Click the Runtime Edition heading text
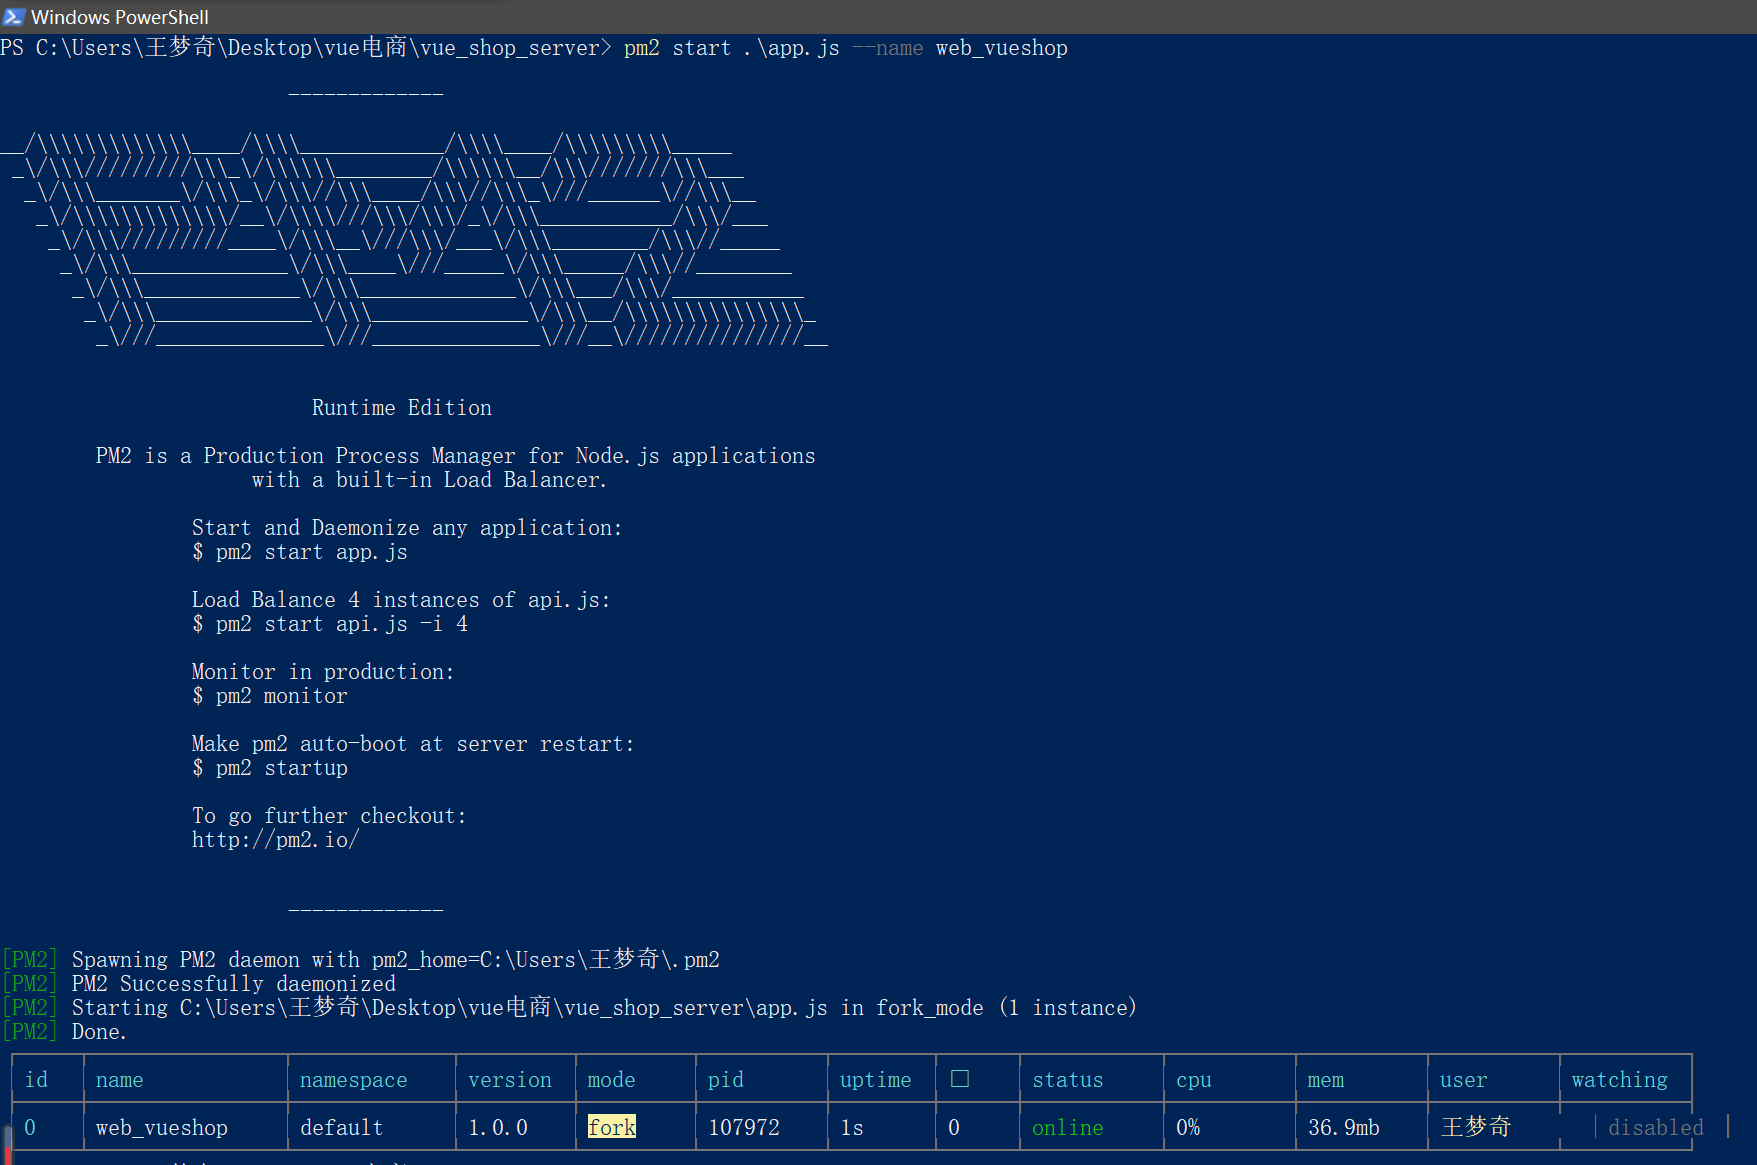 click(x=401, y=408)
